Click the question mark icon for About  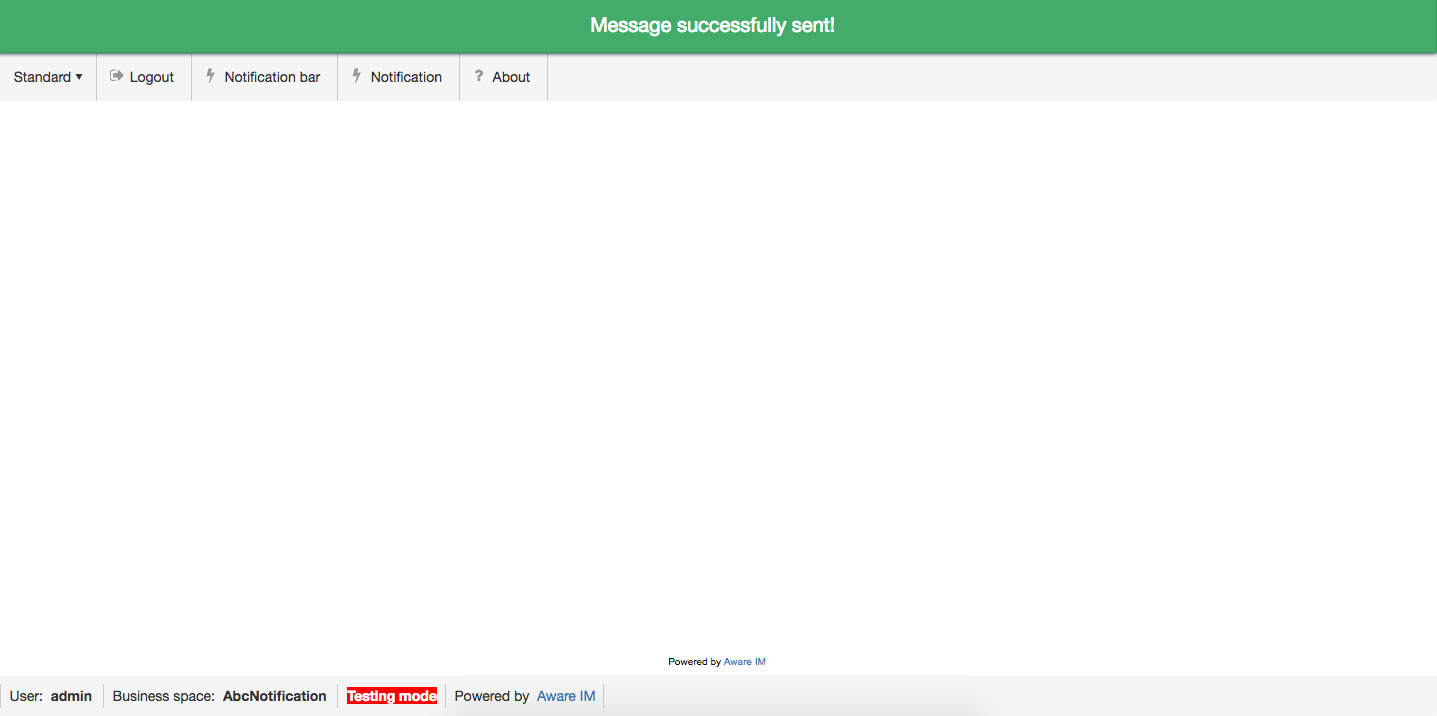478,76
